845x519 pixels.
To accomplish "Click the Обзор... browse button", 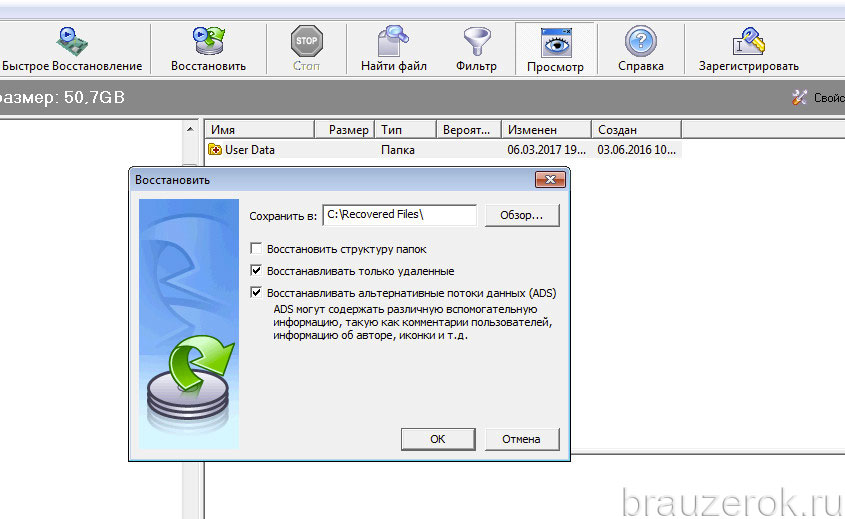I will coord(522,215).
